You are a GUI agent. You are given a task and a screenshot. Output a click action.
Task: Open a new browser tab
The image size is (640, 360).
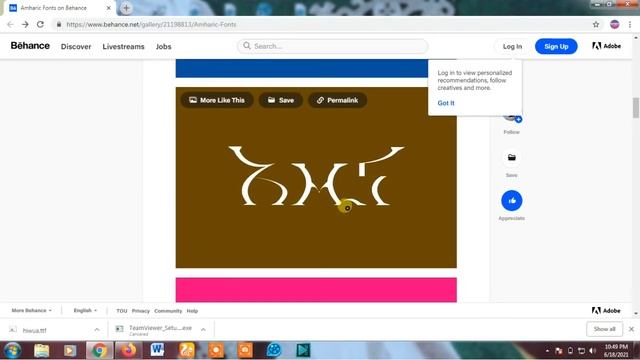(126, 8)
